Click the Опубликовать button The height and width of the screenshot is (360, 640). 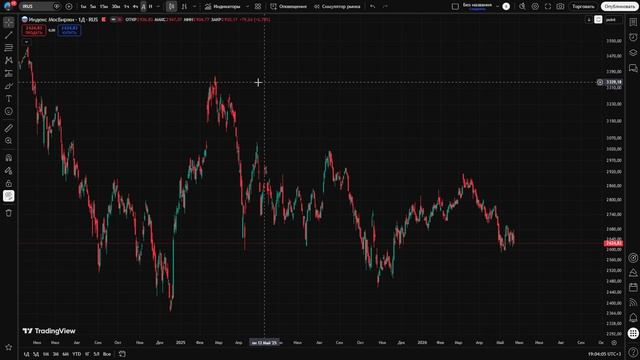(x=620, y=7)
